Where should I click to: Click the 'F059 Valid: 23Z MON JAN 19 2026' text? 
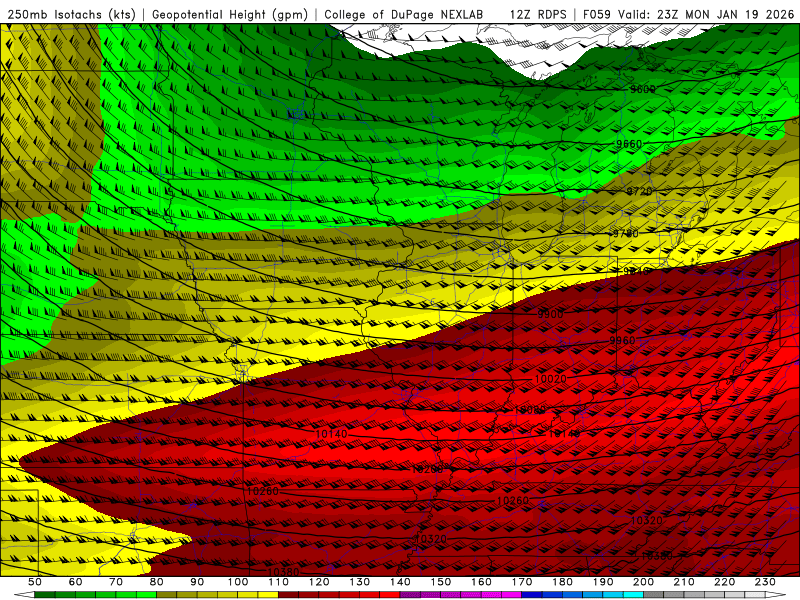pyautogui.click(x=688, y=15)
